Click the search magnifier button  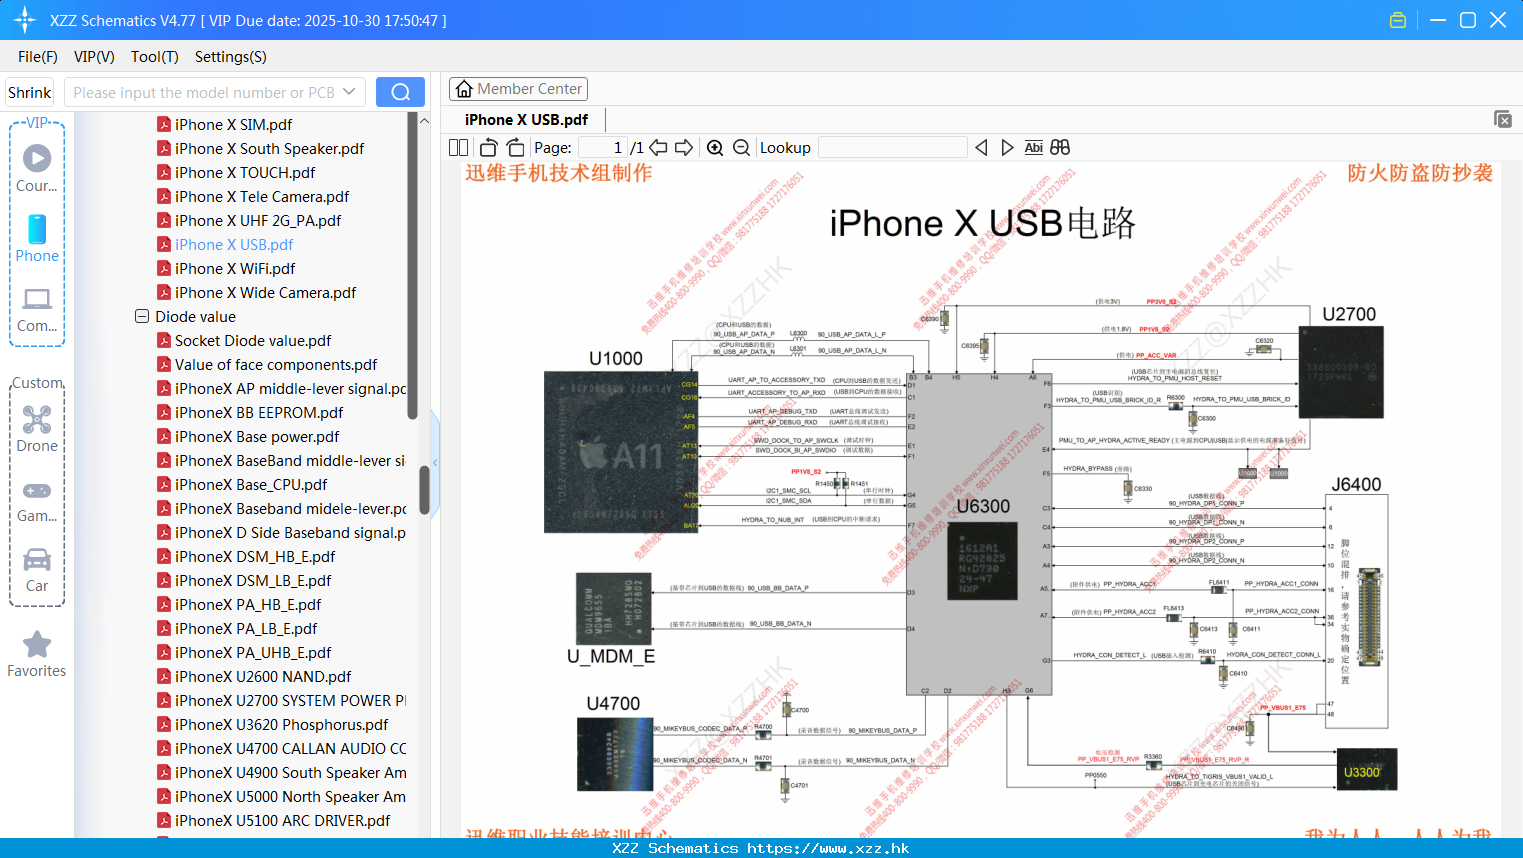[400, 92]
